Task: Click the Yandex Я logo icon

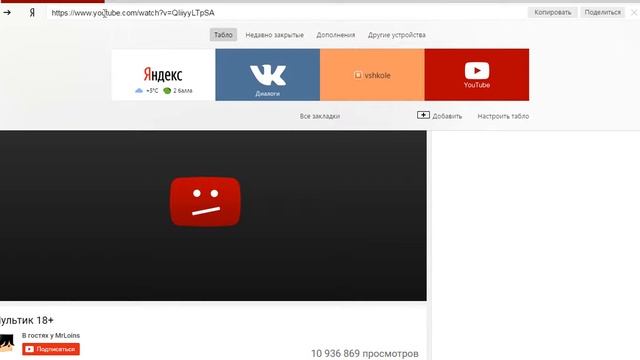Action: (x=32, y=13)
